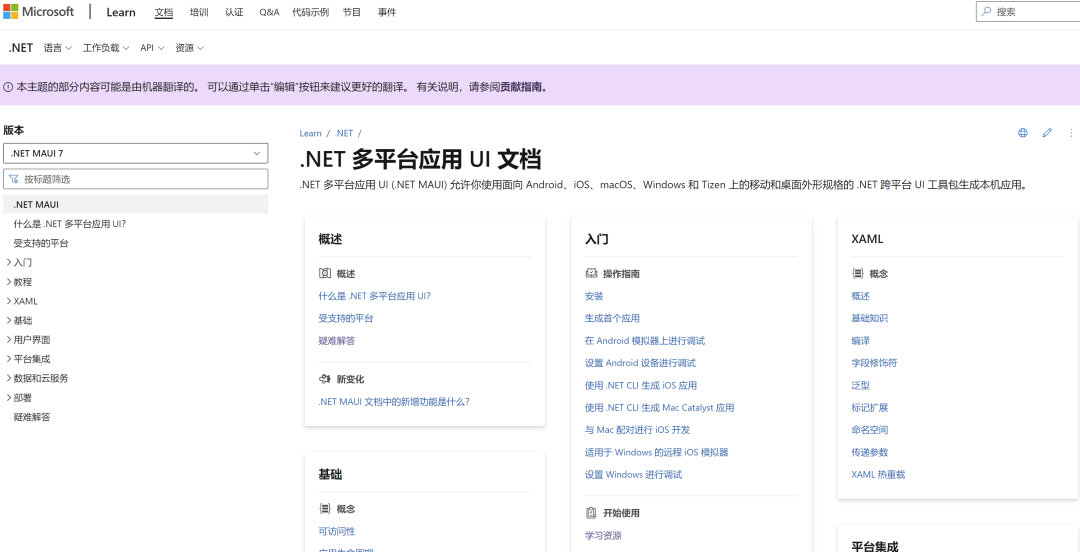Open the .NET MAUI 7 version dropdown

coord(136,153)
